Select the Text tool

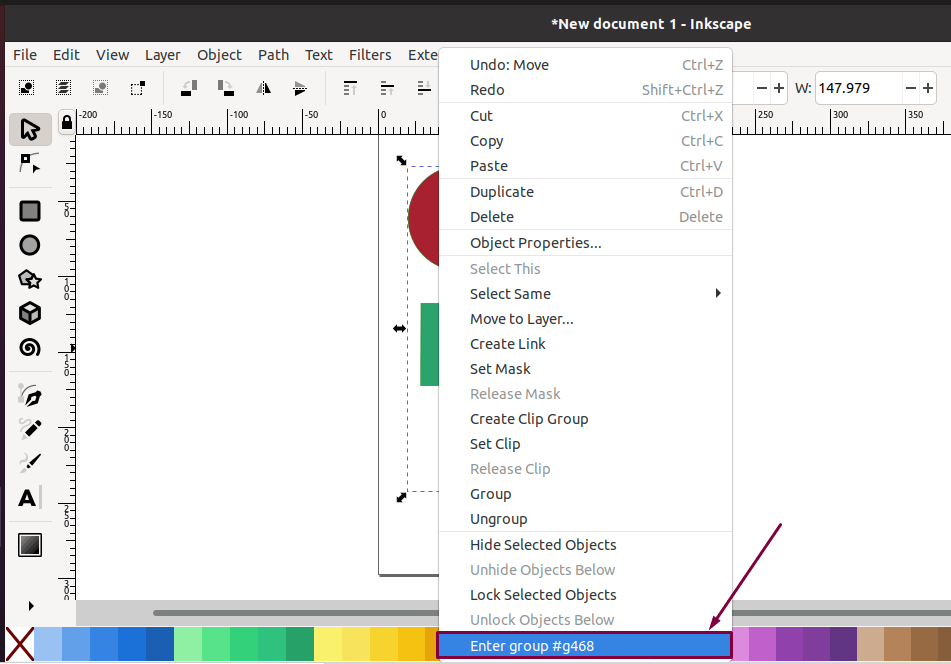(x=29, y=497)
